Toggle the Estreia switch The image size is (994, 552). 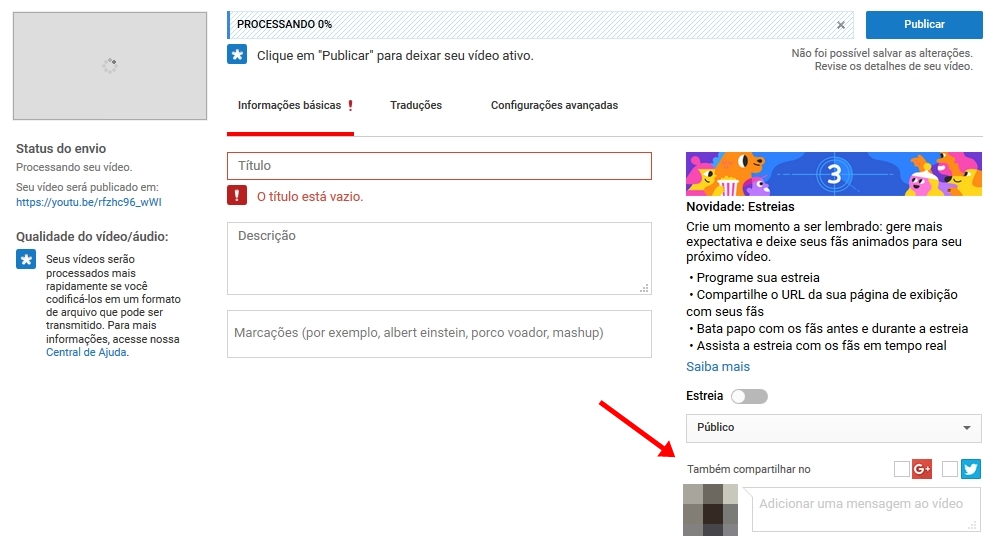click(749, 396)
